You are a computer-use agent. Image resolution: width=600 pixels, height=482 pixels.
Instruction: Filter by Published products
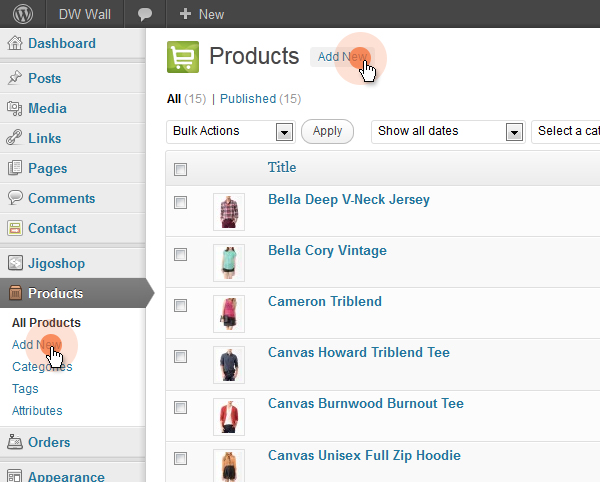(248, 99)
